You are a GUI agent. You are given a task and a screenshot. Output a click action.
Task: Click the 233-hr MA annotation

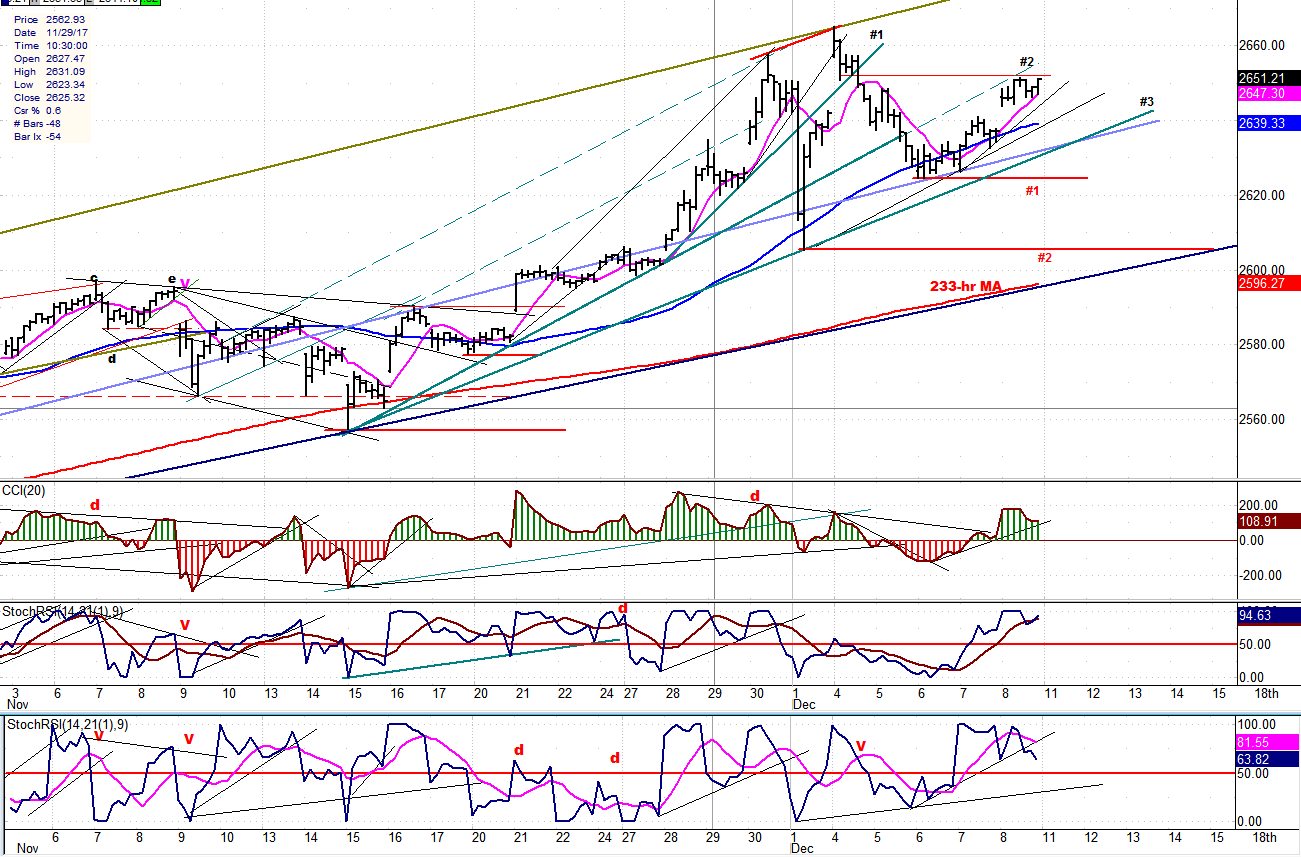click(x=966, y=287)
